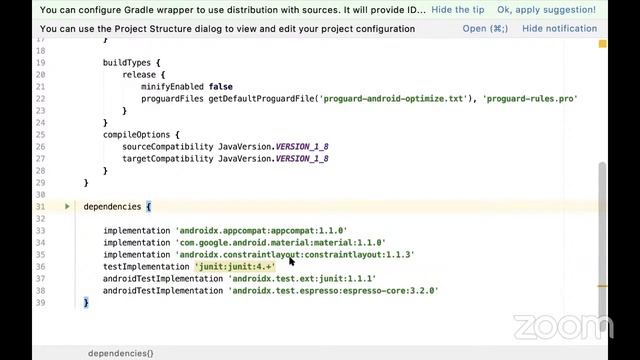The width and height of the screenshot is (640, 360).
Task: Click the highlighted 'junit:junit:4.+' string
Action: (235, 267)
